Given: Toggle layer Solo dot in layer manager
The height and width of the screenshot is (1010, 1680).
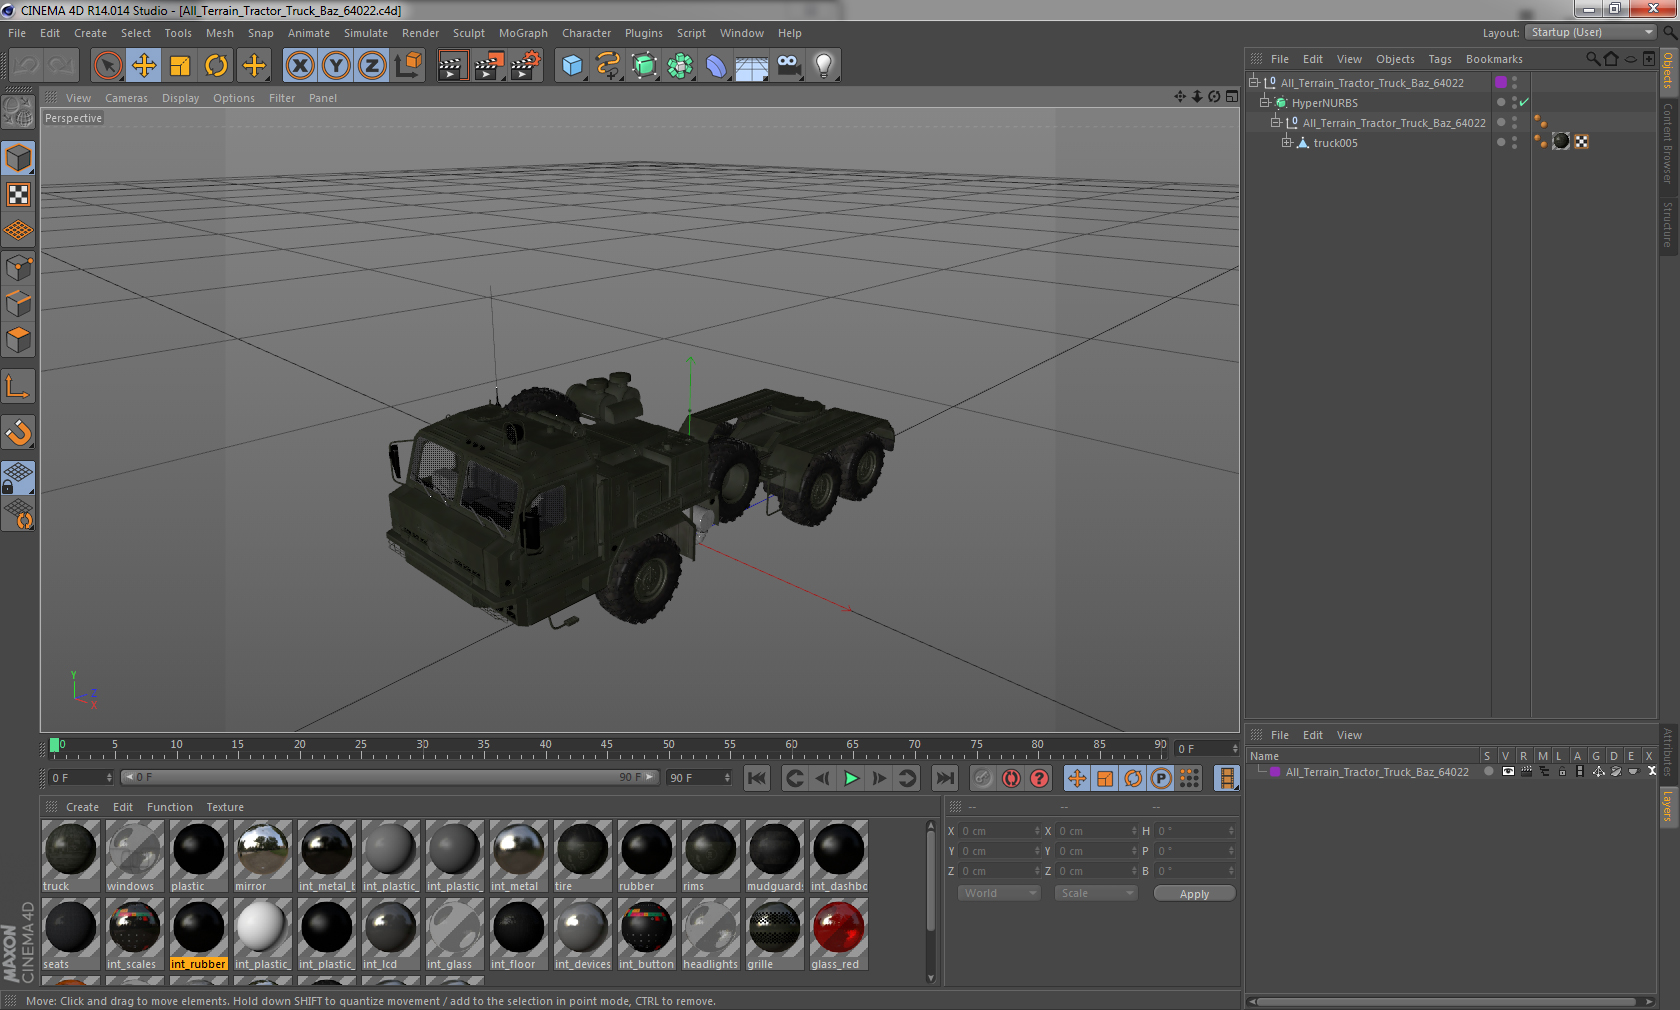Looking at the screenshot, I should tap(1488, 771).
